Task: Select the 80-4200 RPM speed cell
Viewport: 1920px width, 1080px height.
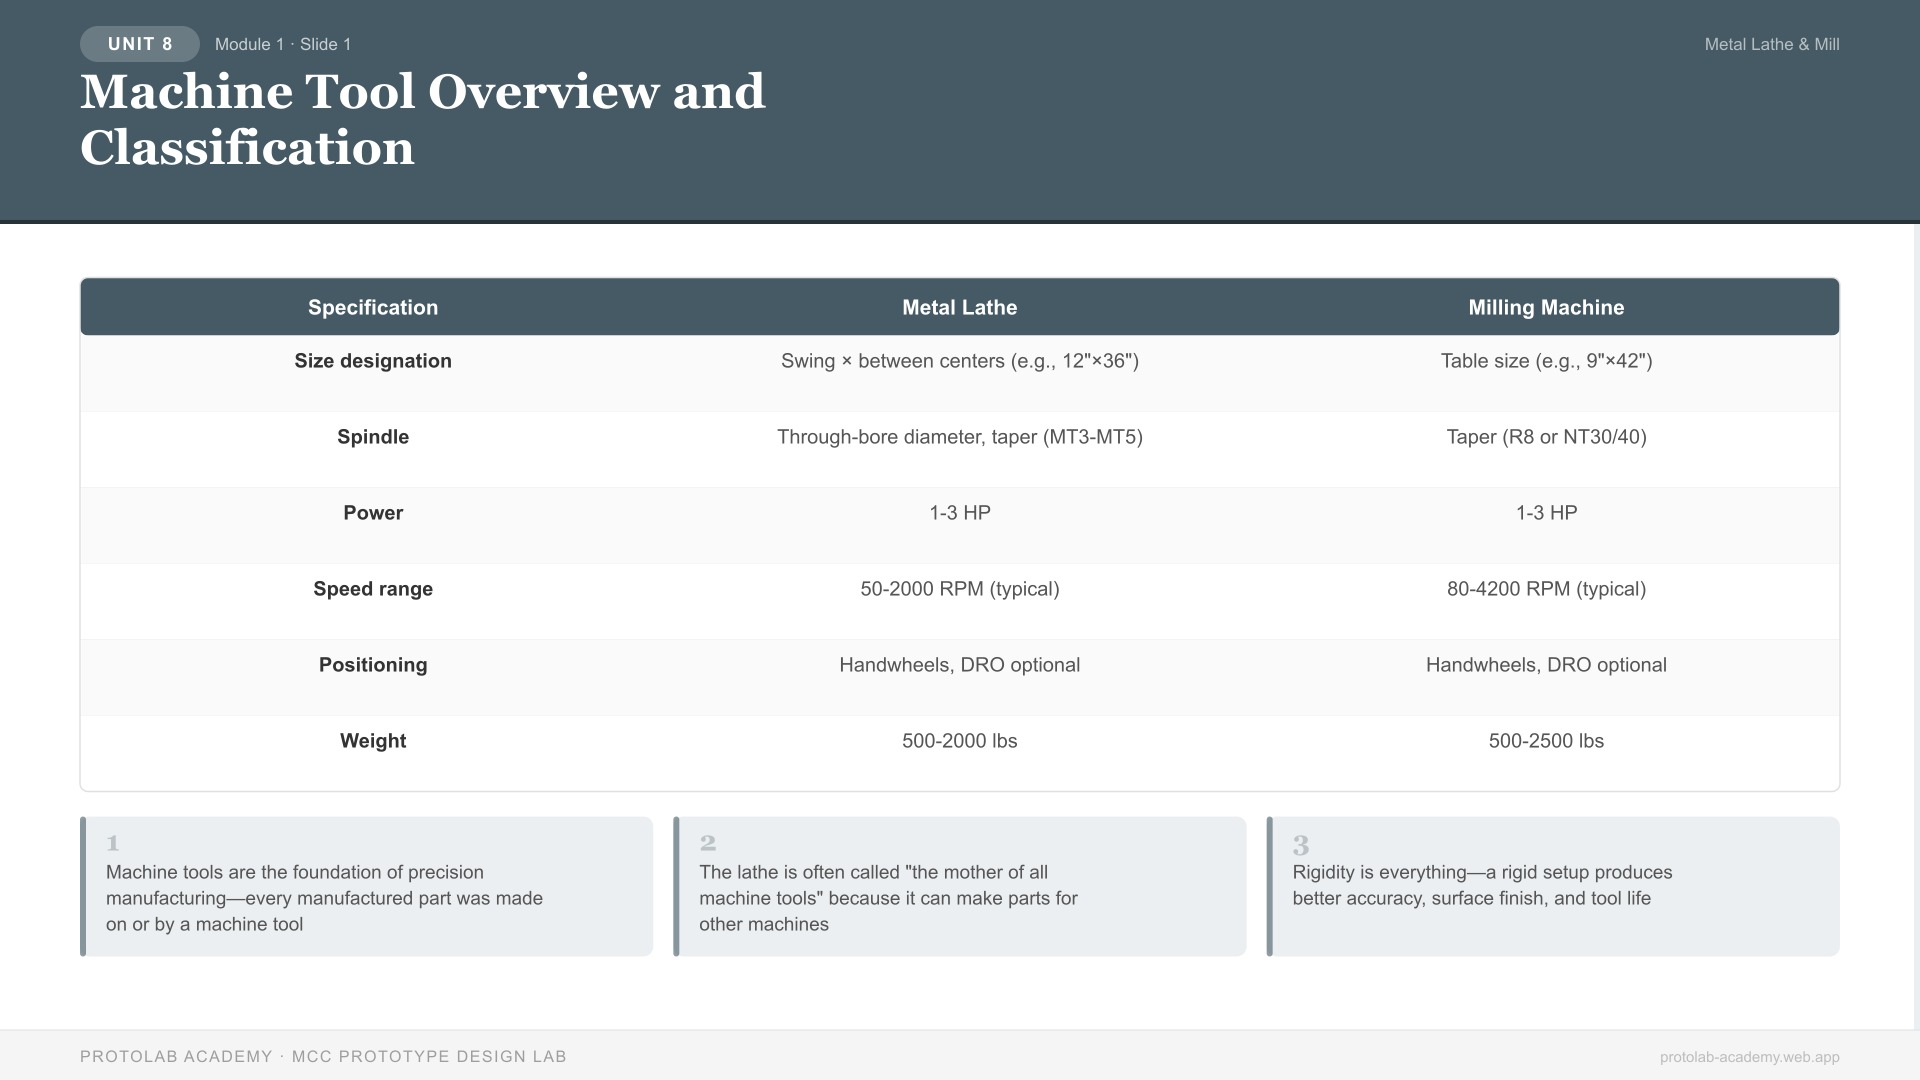Action: 1546,589
